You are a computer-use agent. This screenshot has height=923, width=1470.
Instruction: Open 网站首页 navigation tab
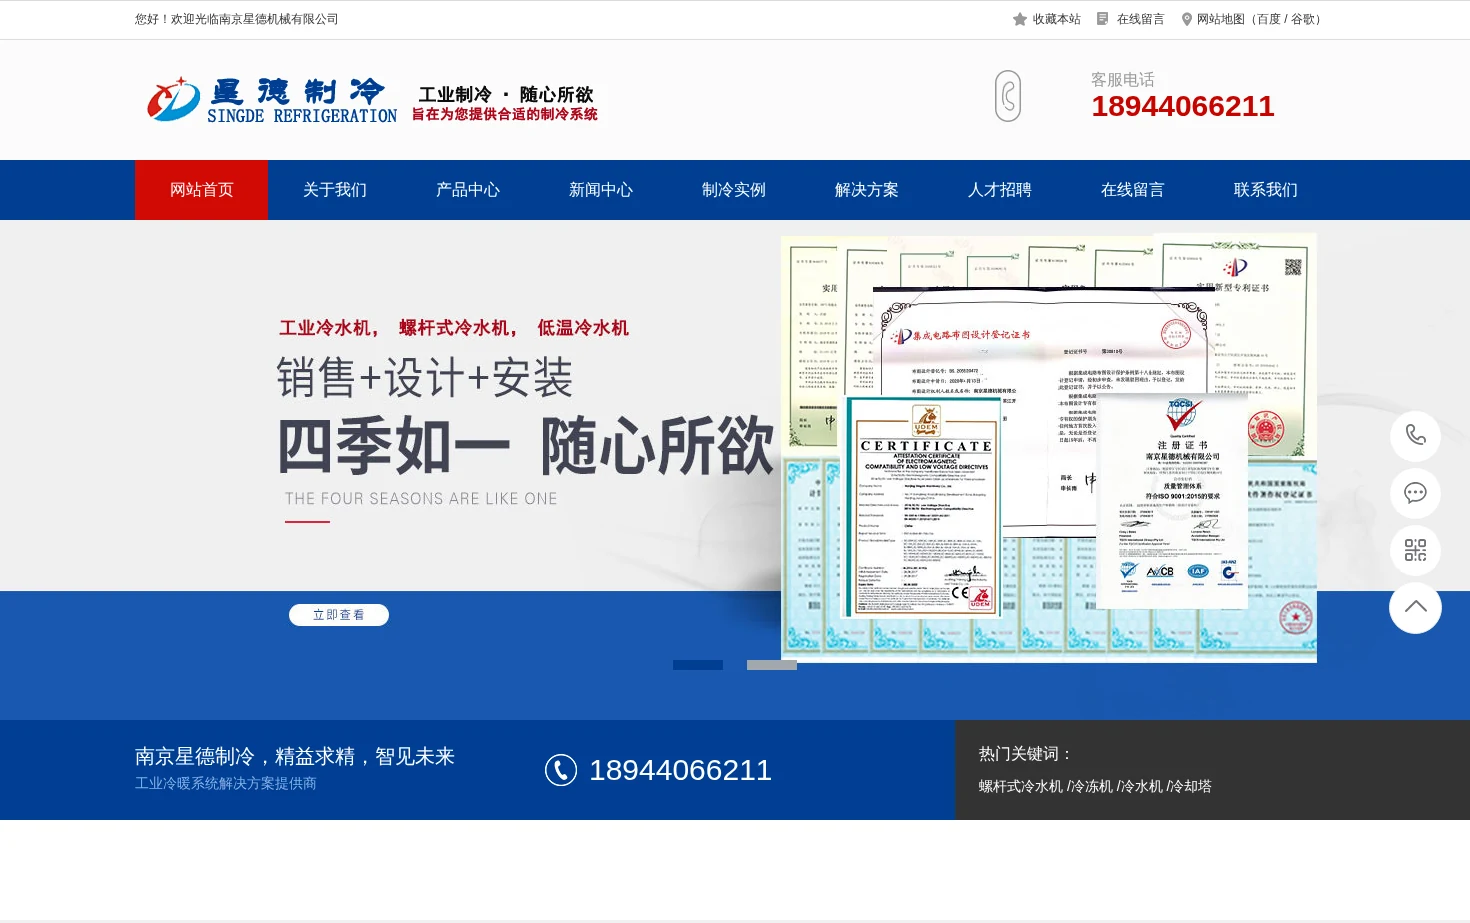(201, 190)
